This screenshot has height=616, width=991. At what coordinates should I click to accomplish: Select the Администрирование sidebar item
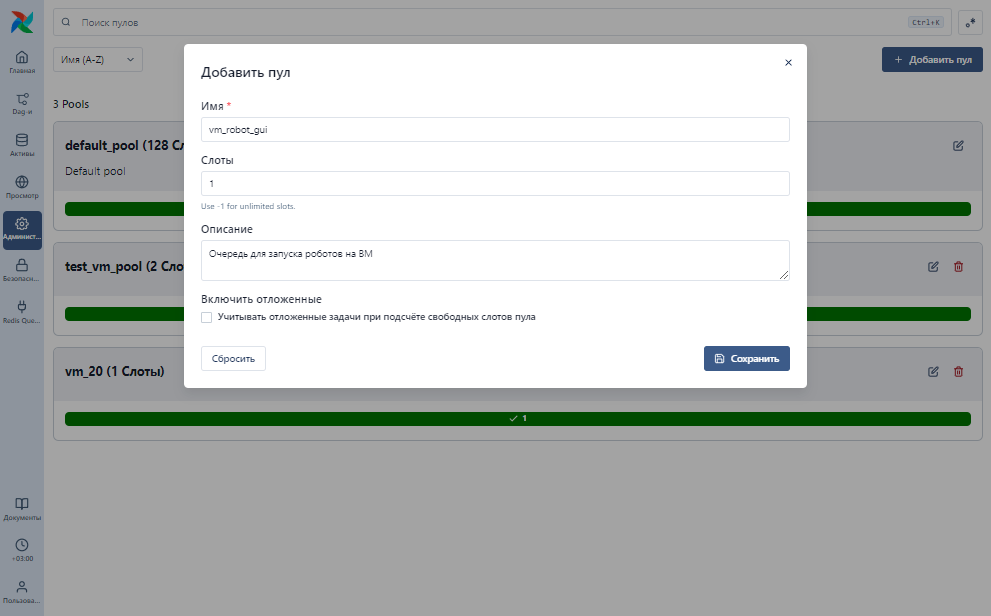click(22, 230)
